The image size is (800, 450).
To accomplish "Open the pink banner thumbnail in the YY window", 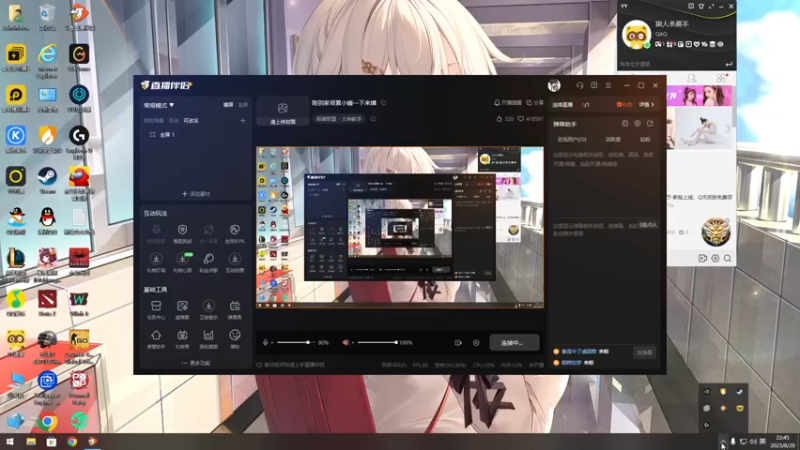I will (699, 96).
